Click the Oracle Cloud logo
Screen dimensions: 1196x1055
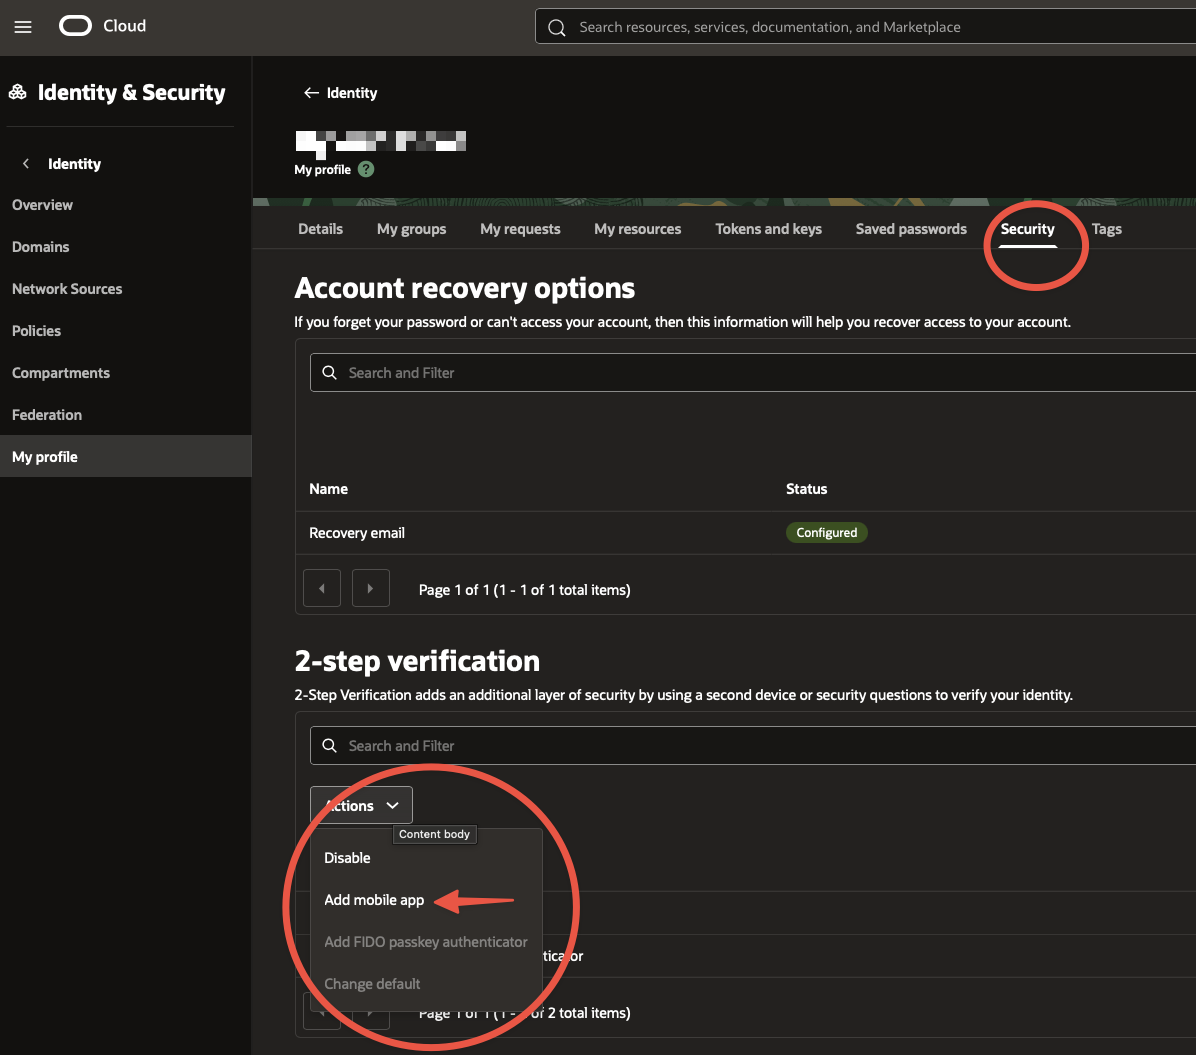(x=75, y=27)
